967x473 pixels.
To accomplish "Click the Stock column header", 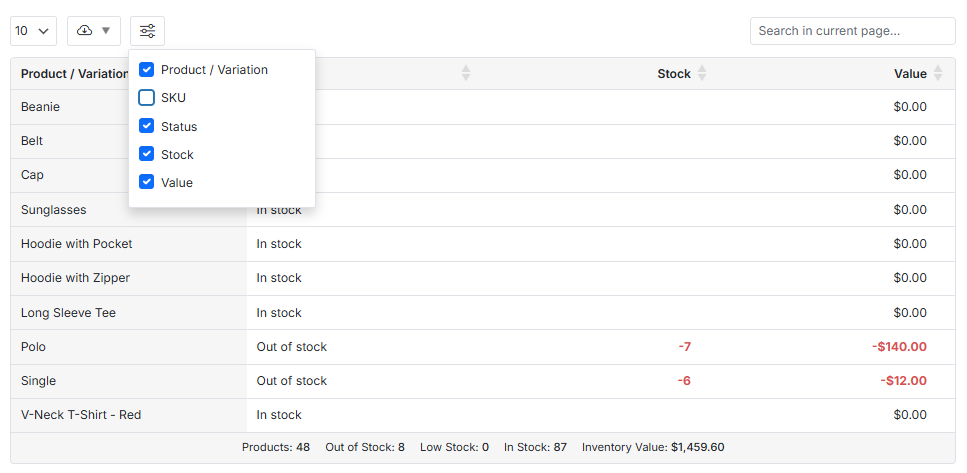I will click(x=673, y=74).
